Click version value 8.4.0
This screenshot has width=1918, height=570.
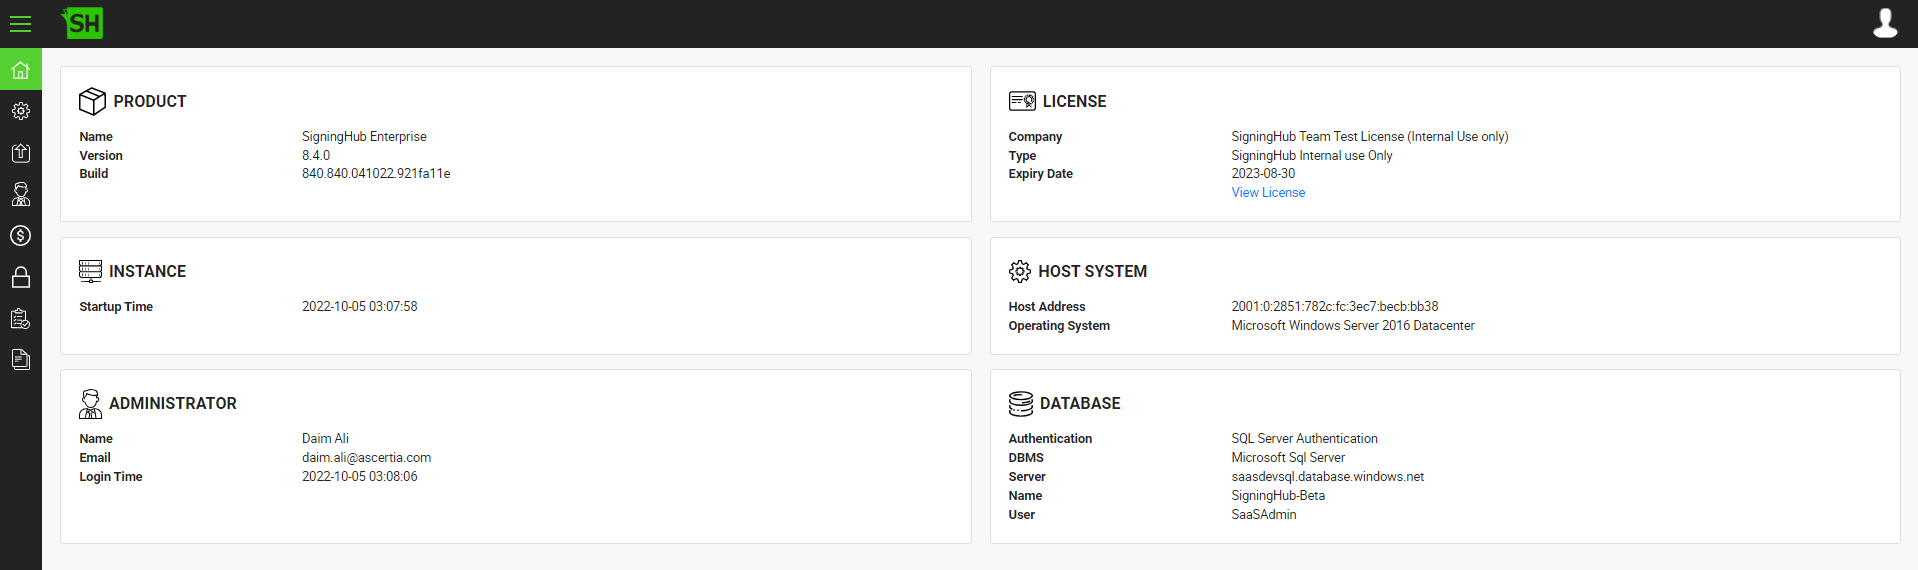click(316, 156)
